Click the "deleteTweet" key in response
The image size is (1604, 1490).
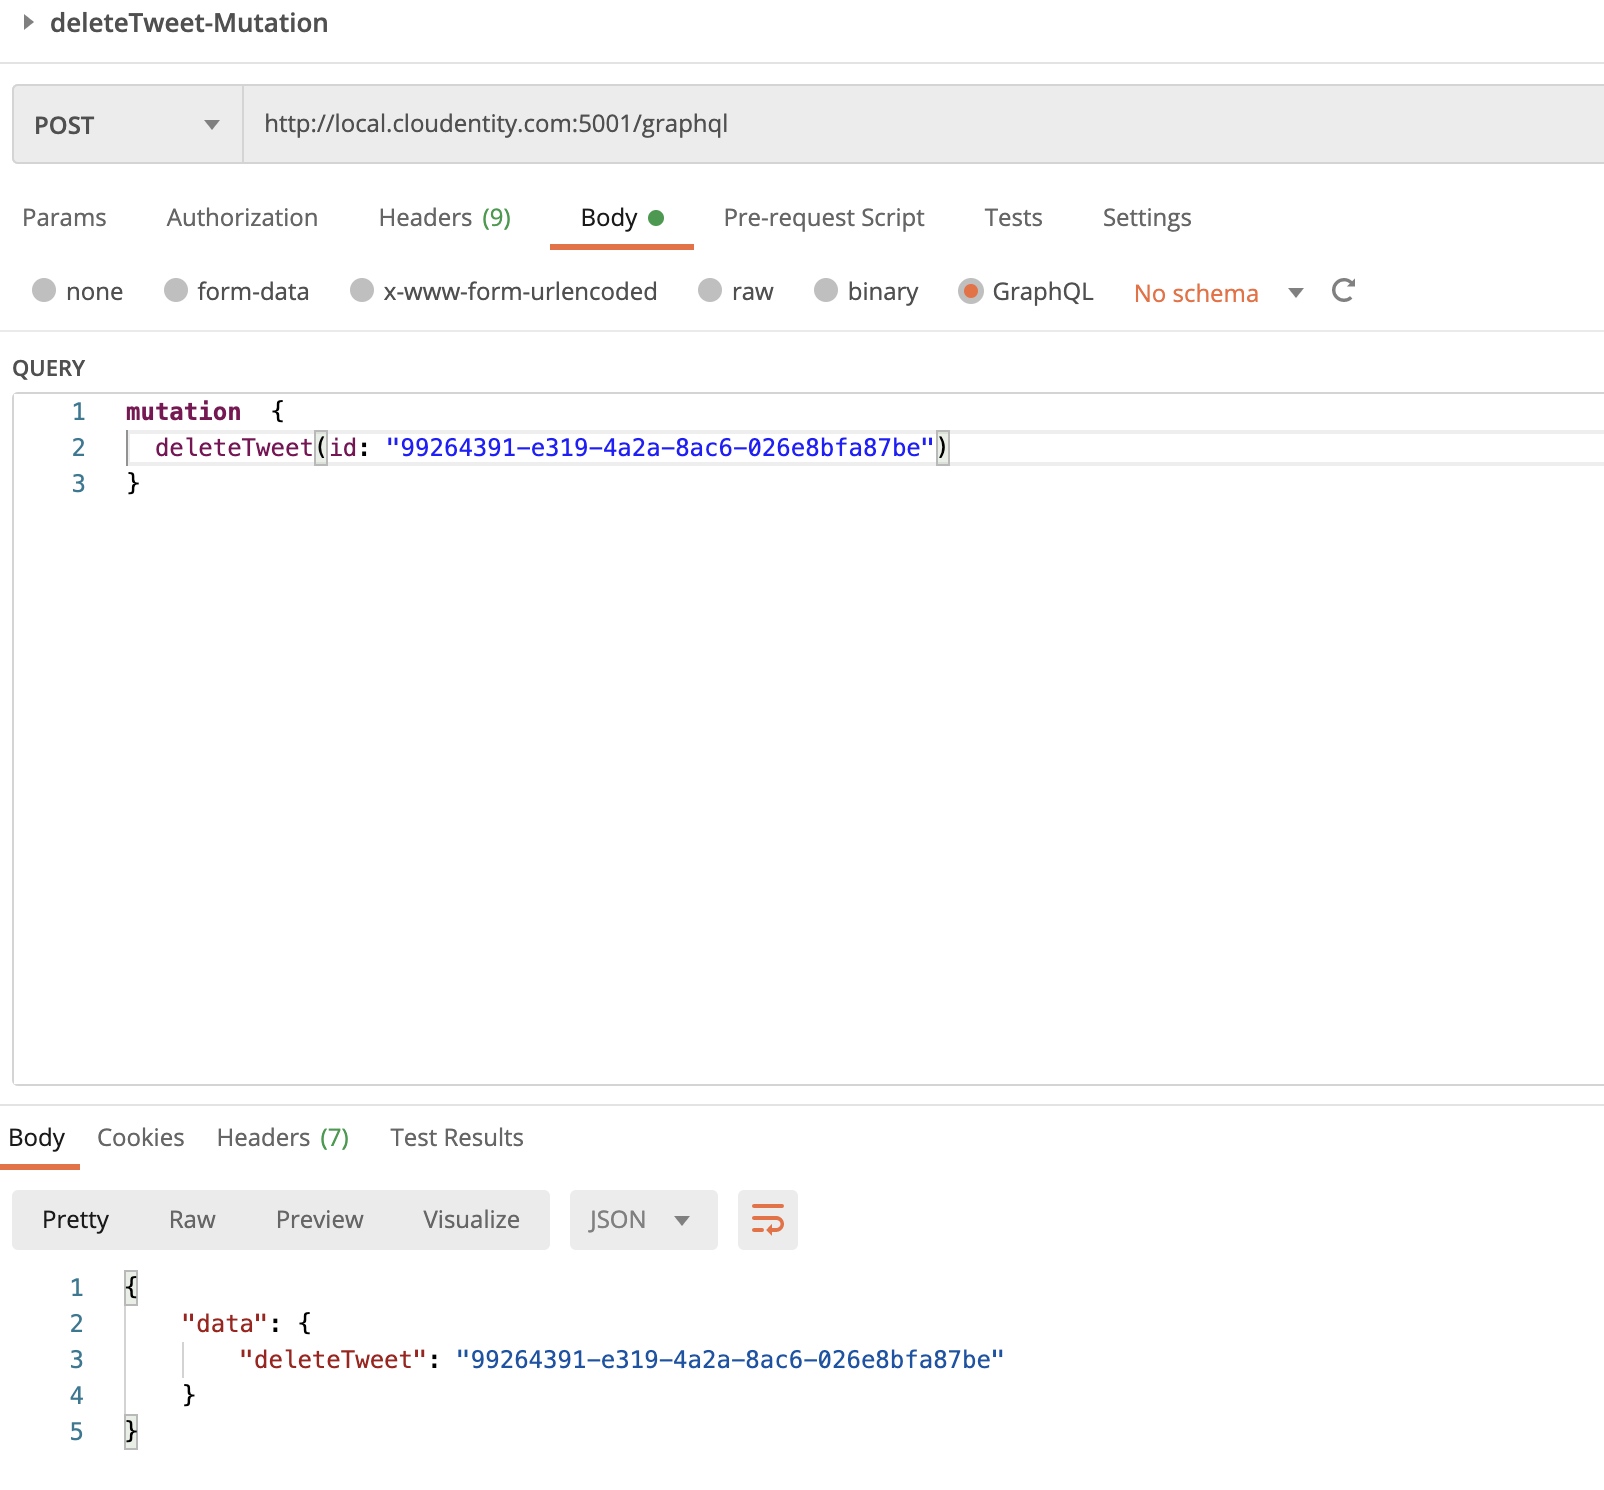(x=334, y=1359)
